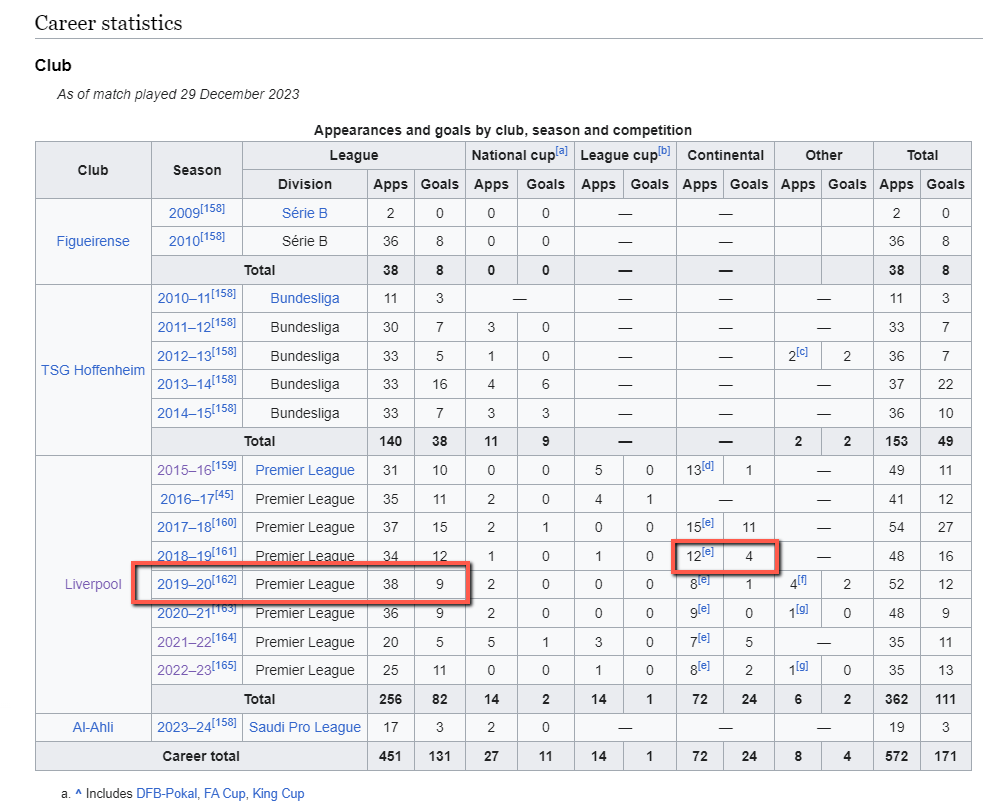
Task: Open the 2021–22 season link
Action: pyautogui.click(x=184, y=642)
